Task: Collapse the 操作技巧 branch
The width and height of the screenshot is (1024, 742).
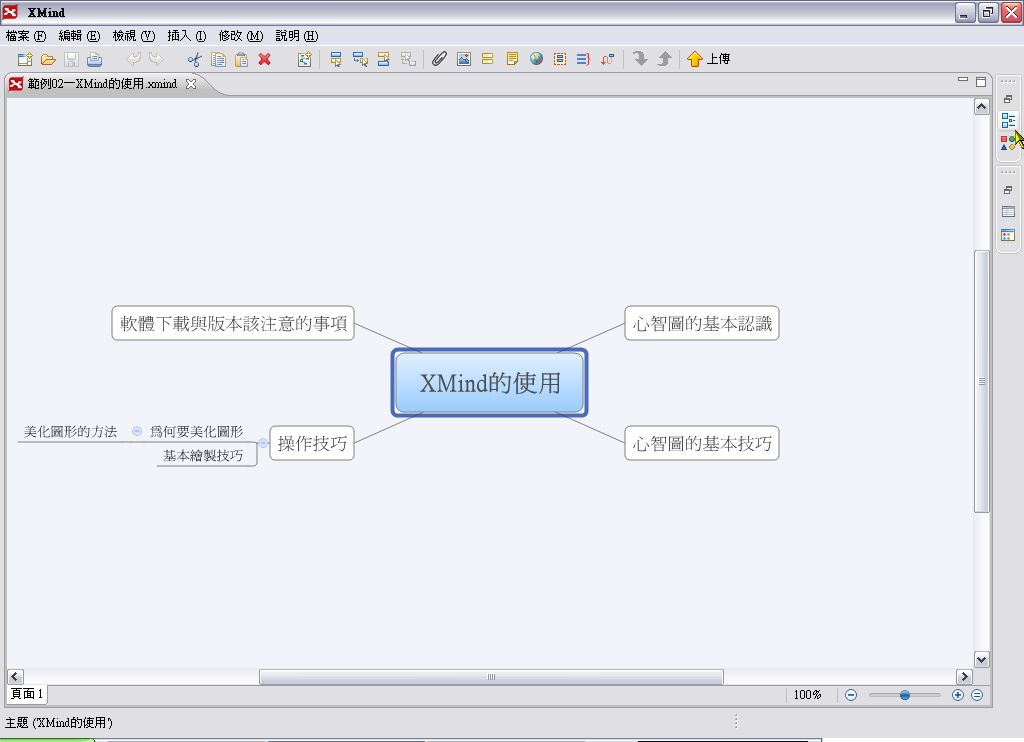Action: 263,444
